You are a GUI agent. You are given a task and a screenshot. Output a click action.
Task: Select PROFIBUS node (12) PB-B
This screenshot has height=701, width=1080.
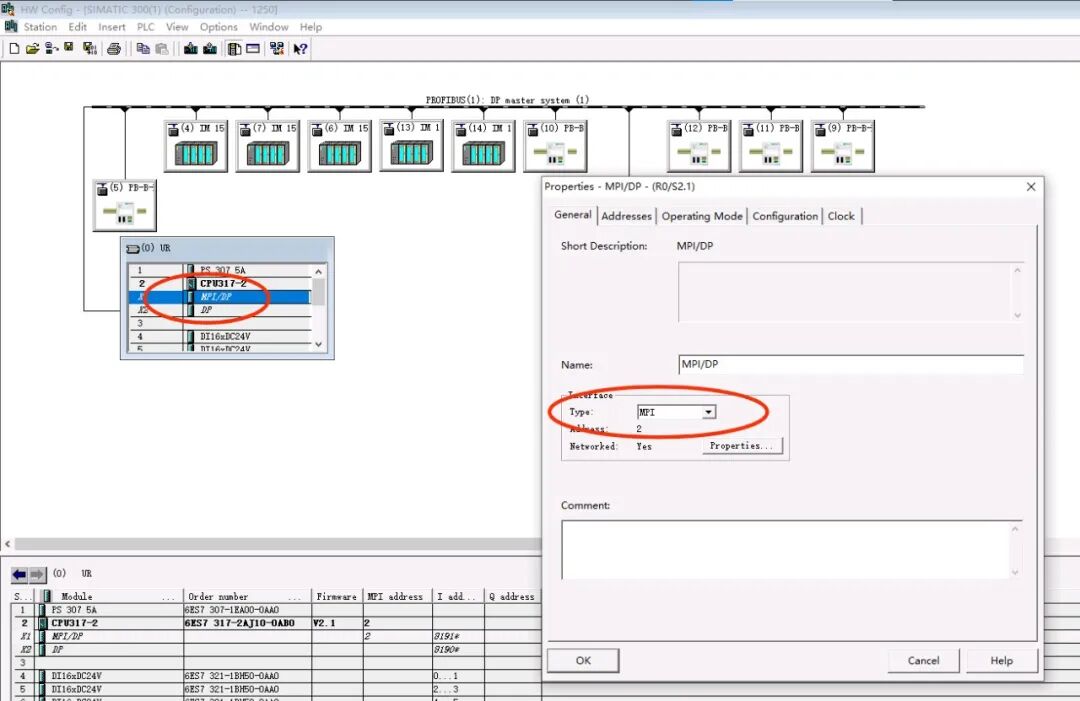click(x=698, y=146)
